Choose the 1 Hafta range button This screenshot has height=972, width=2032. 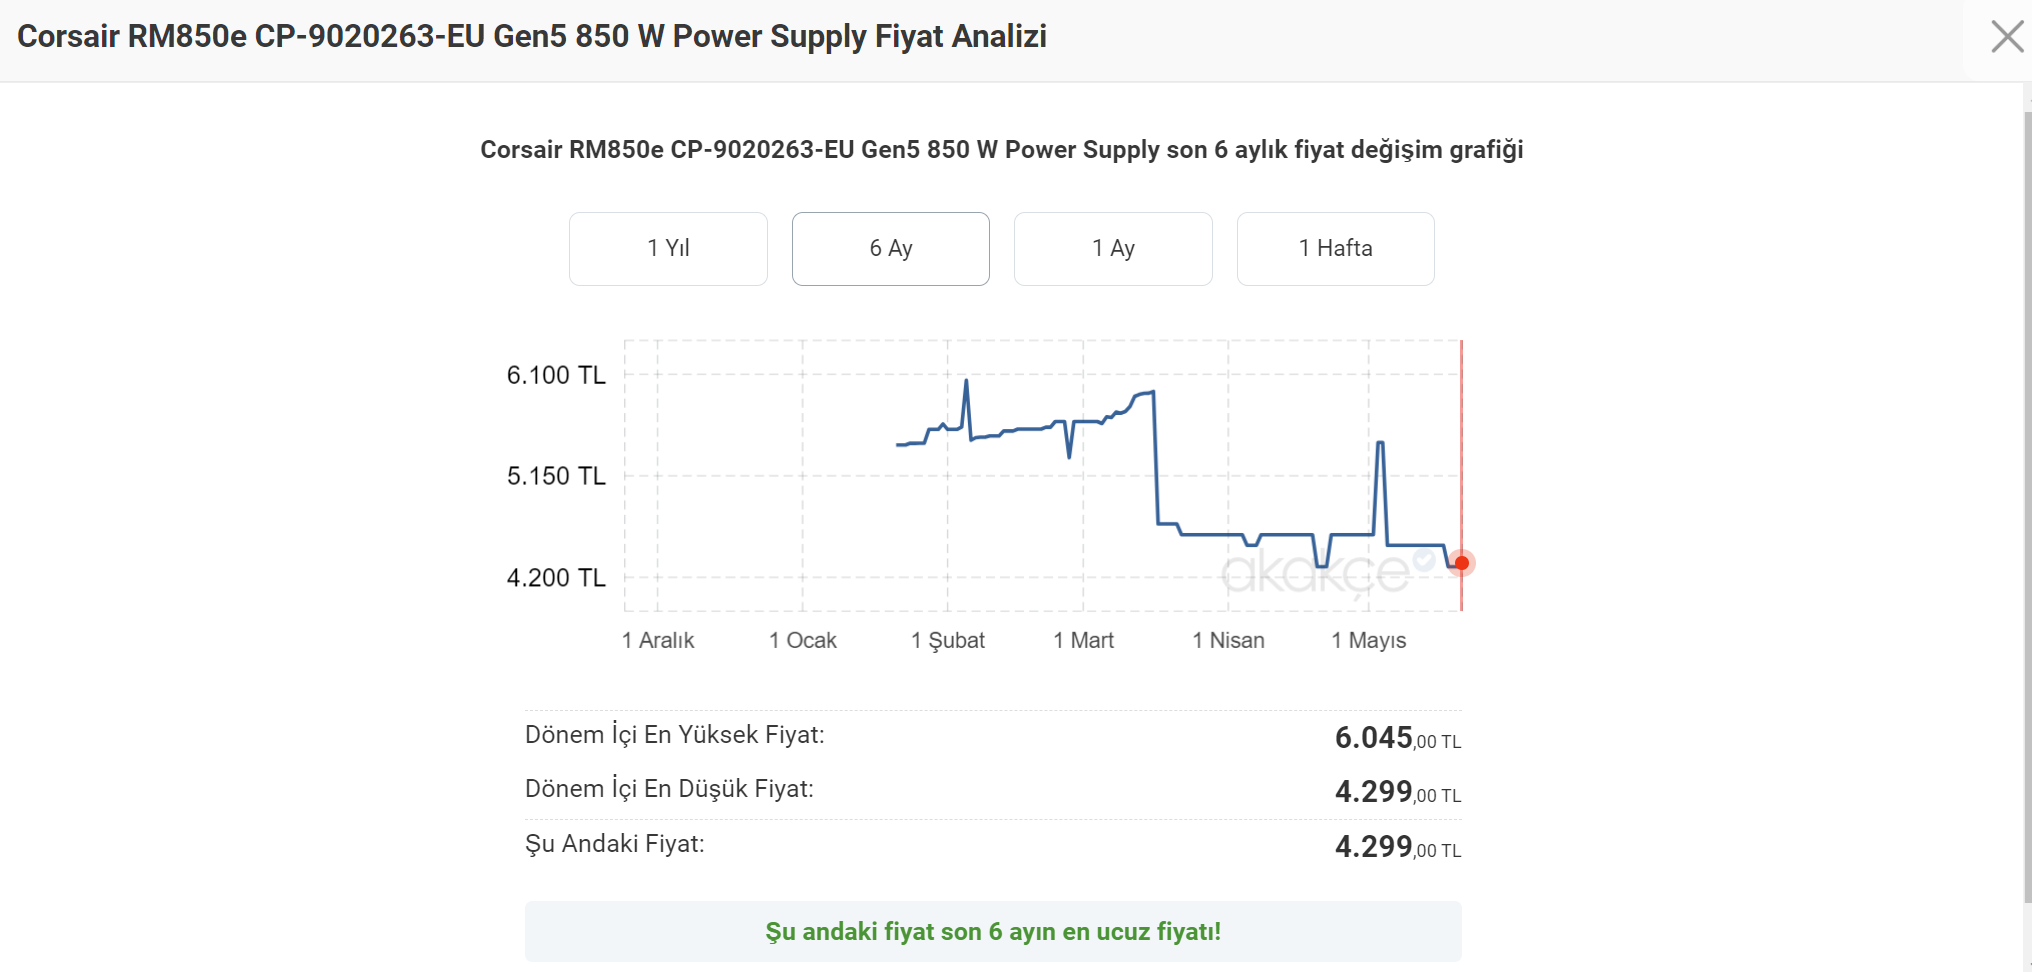[1335, 248]
